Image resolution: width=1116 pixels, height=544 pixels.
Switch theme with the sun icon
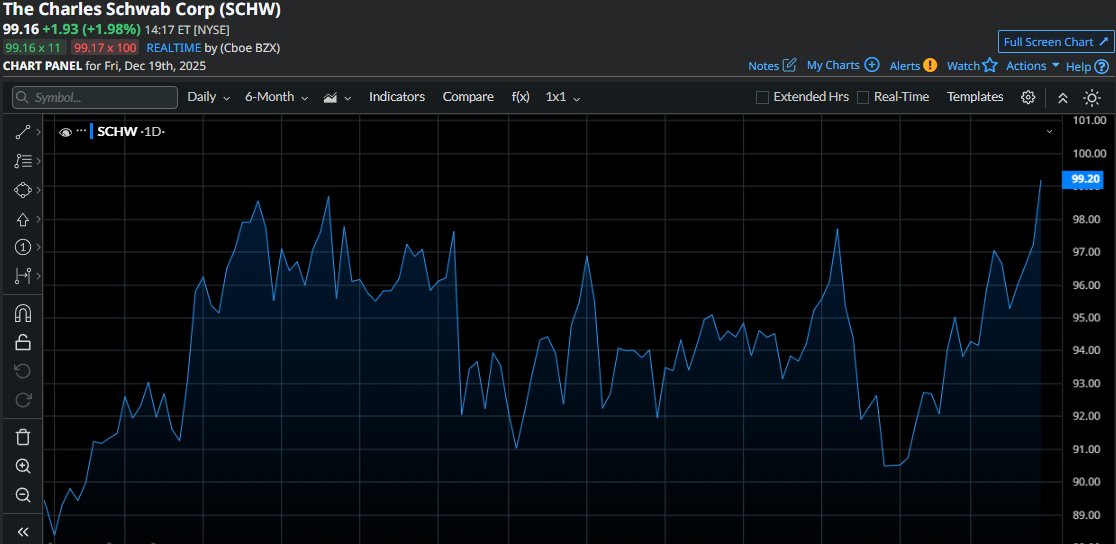coord(1092,98)
